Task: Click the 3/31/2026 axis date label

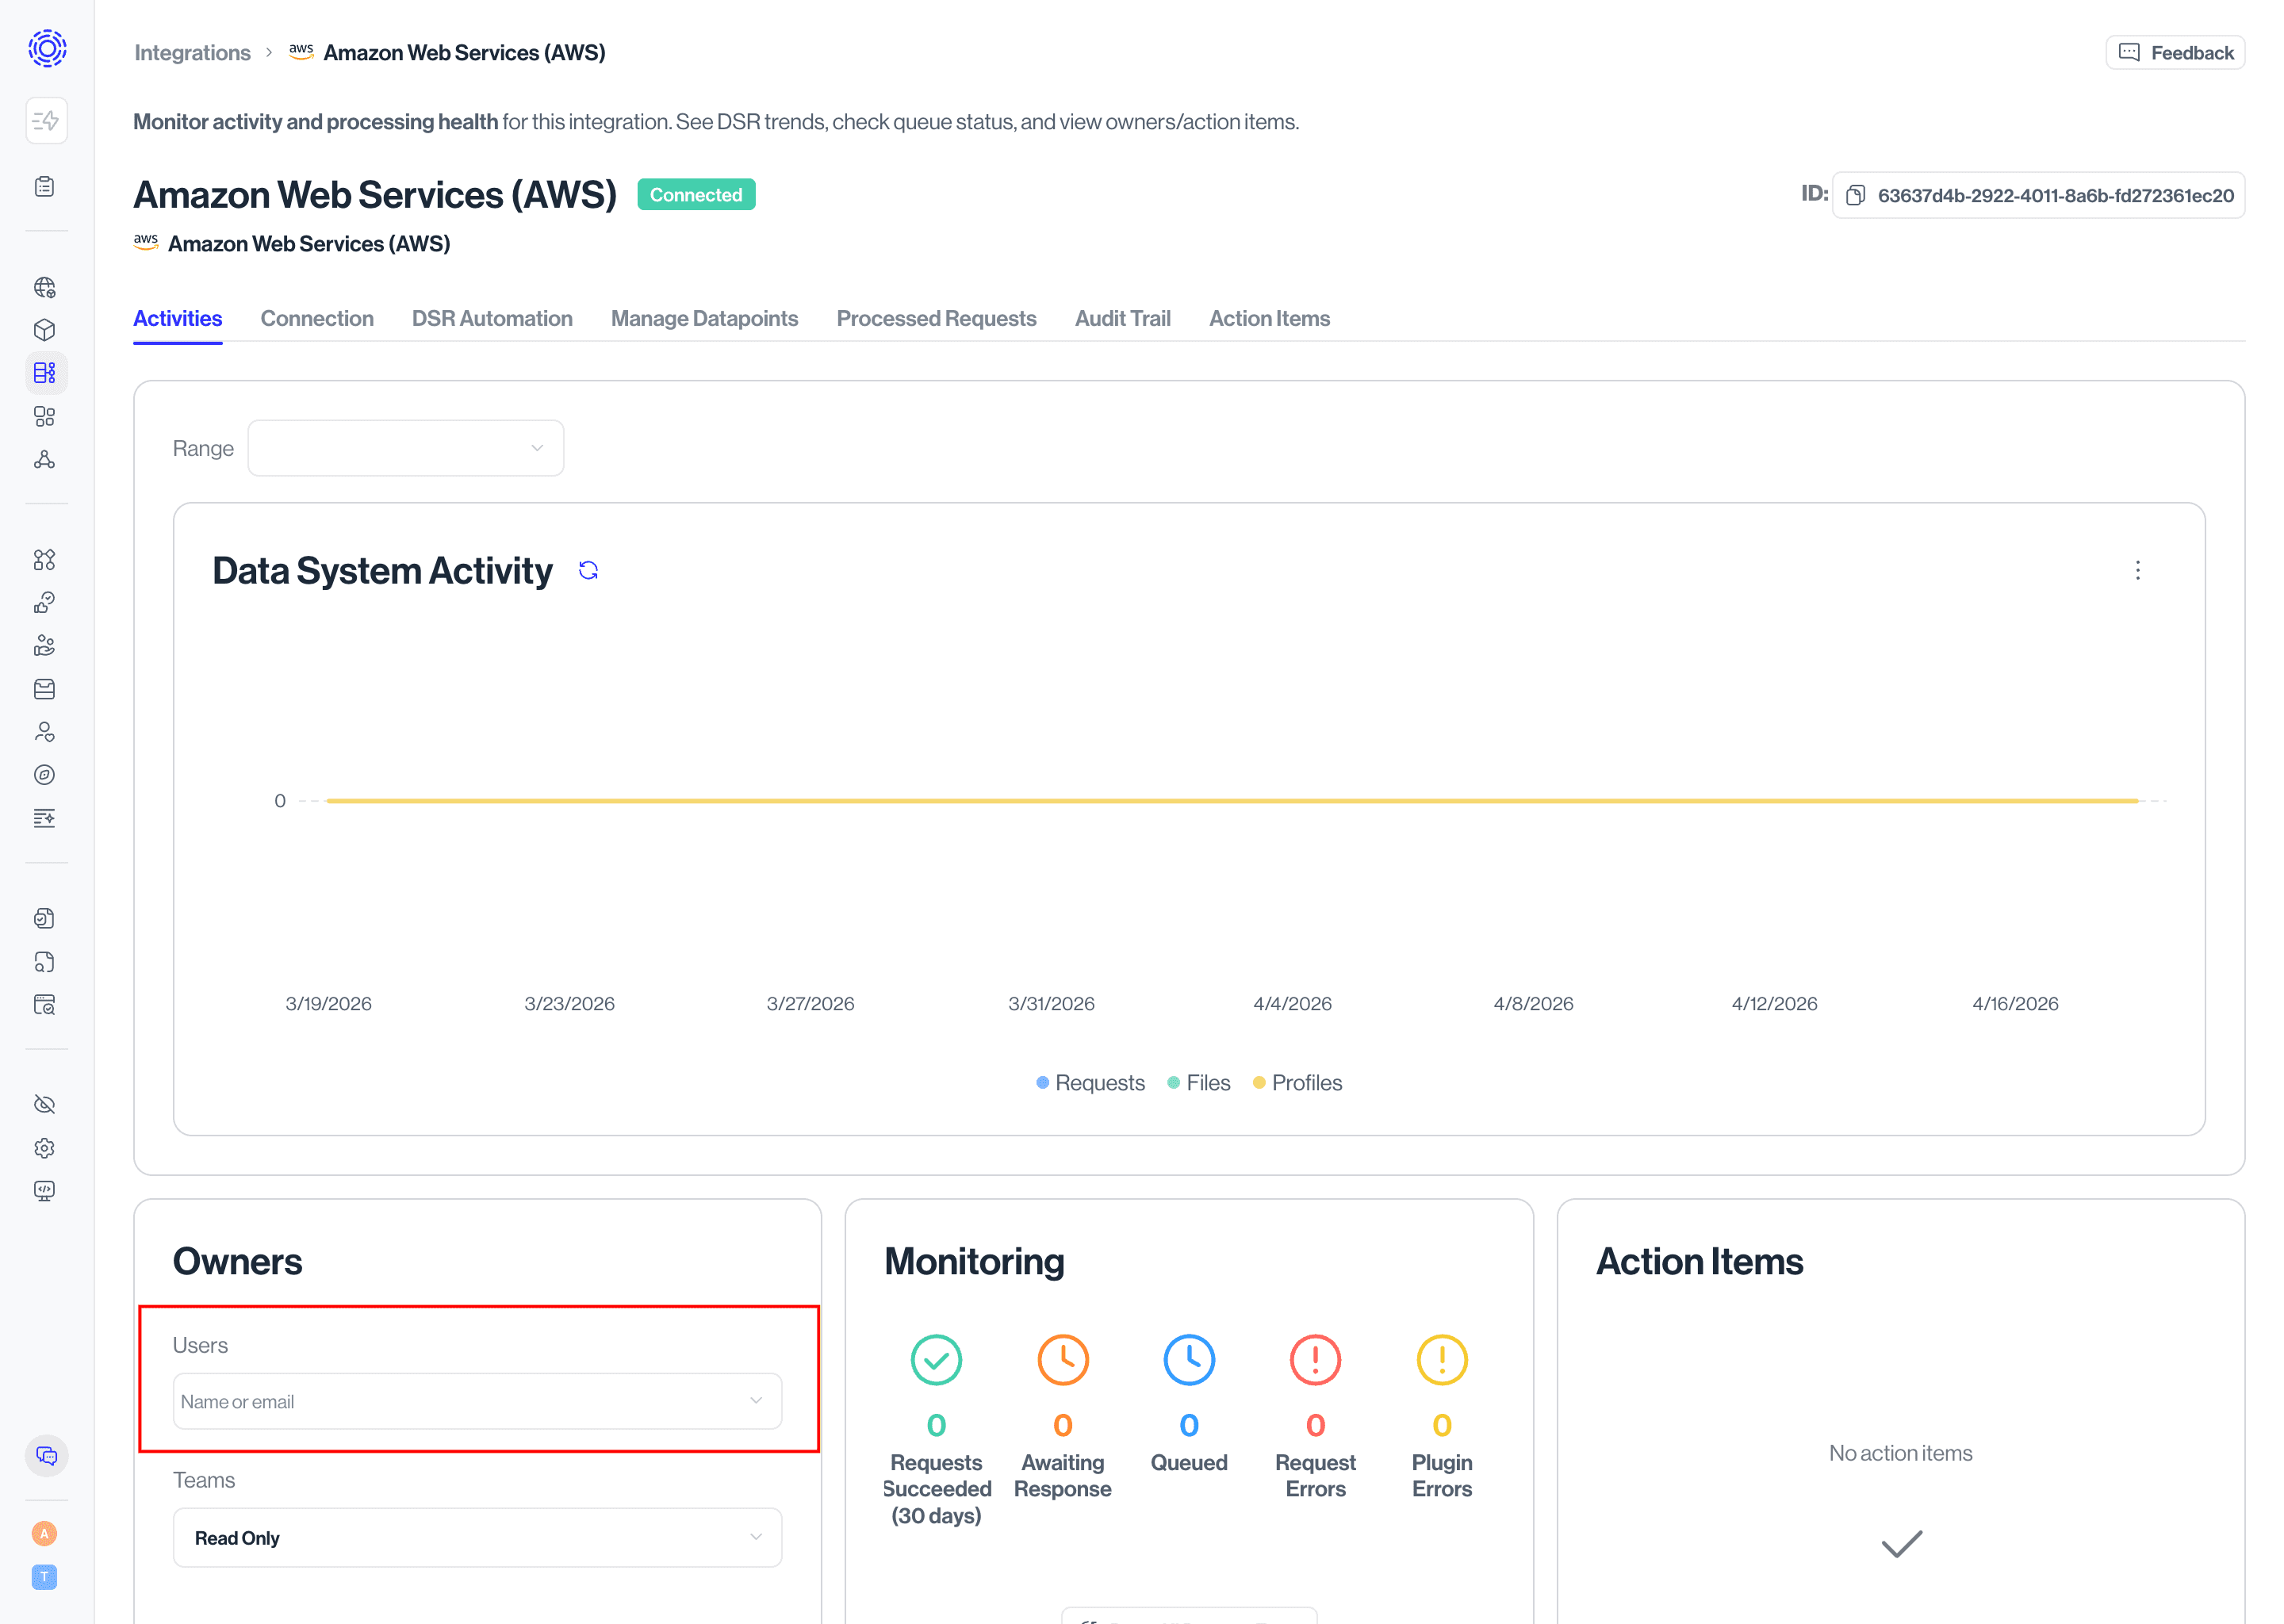Action: coord(1051,1003)
